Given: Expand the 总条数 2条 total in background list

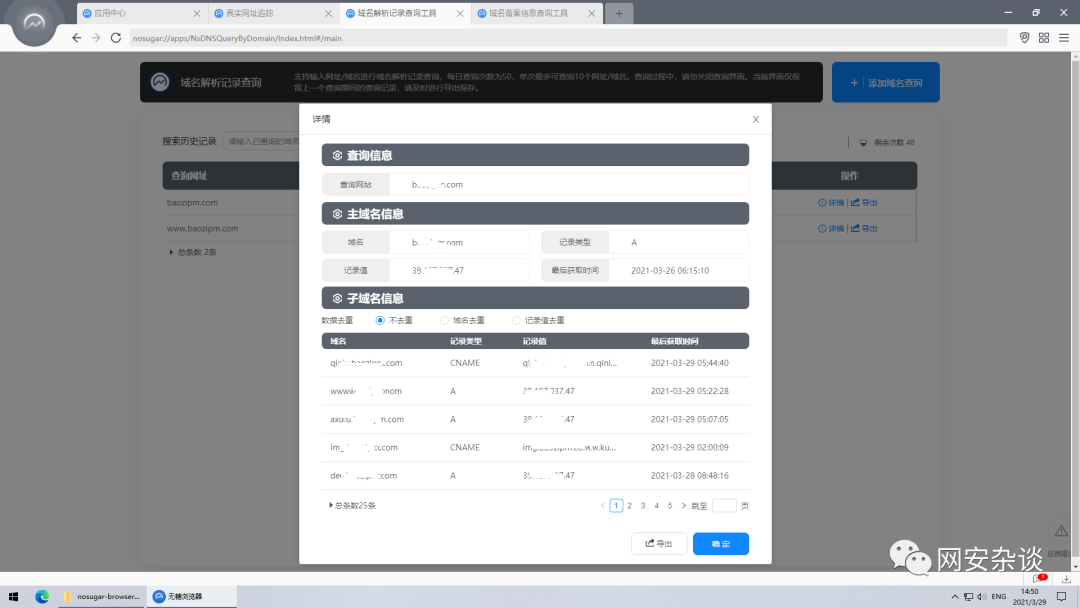Looking at the screenshot, I should [193, 252].
